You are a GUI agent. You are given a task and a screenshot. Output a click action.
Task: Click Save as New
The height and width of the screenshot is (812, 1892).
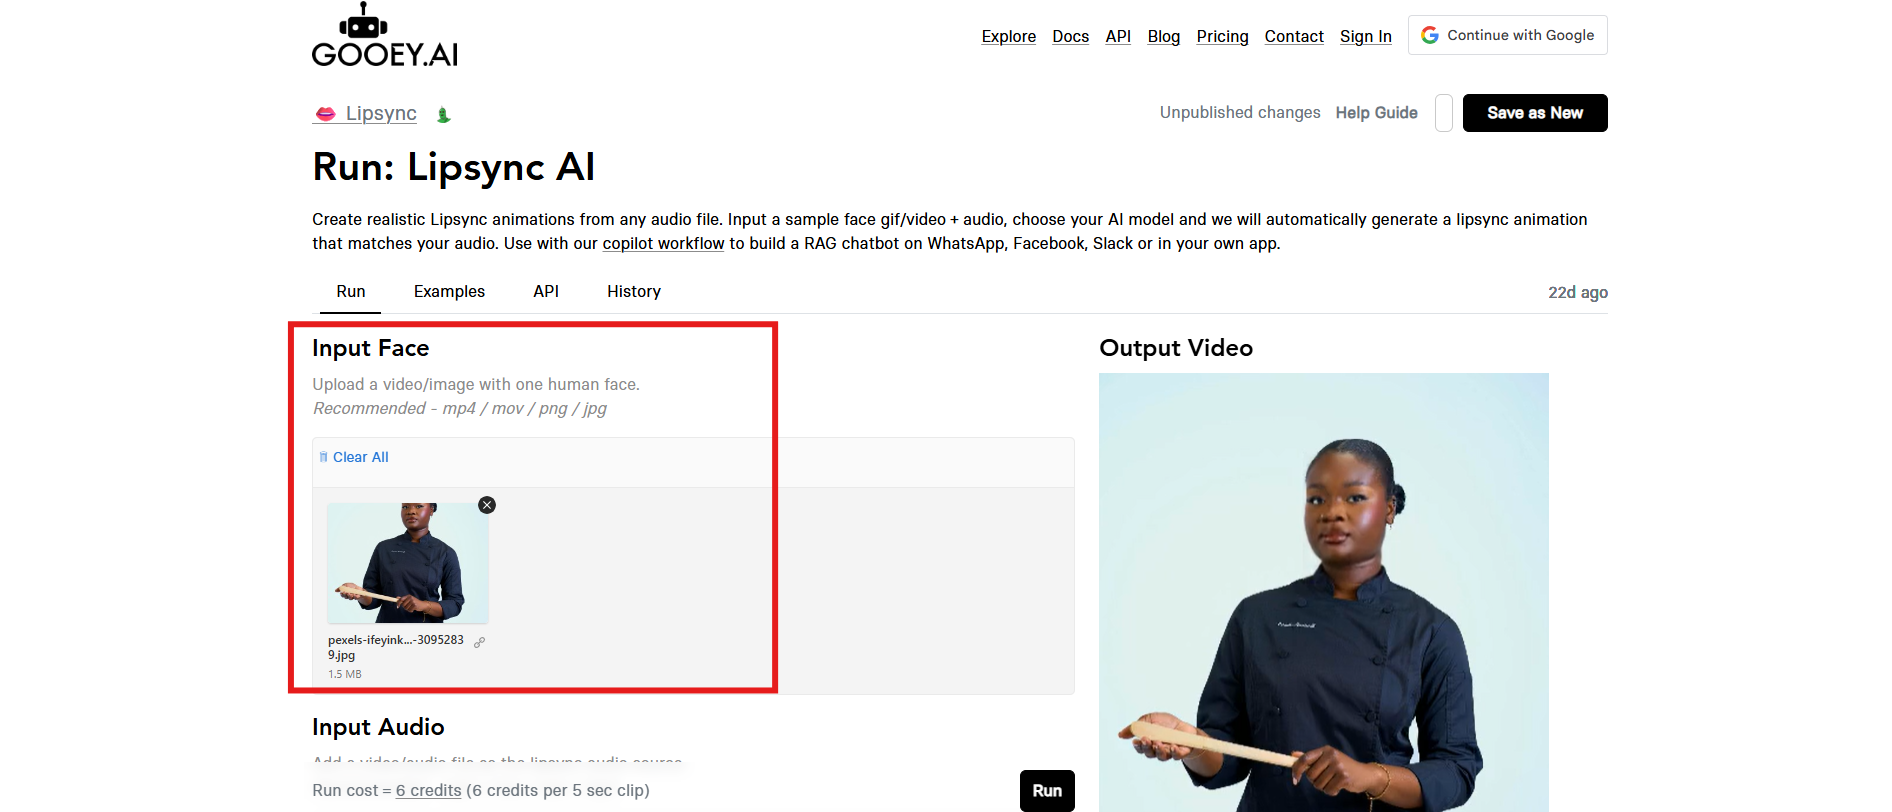coord(1535,113)
